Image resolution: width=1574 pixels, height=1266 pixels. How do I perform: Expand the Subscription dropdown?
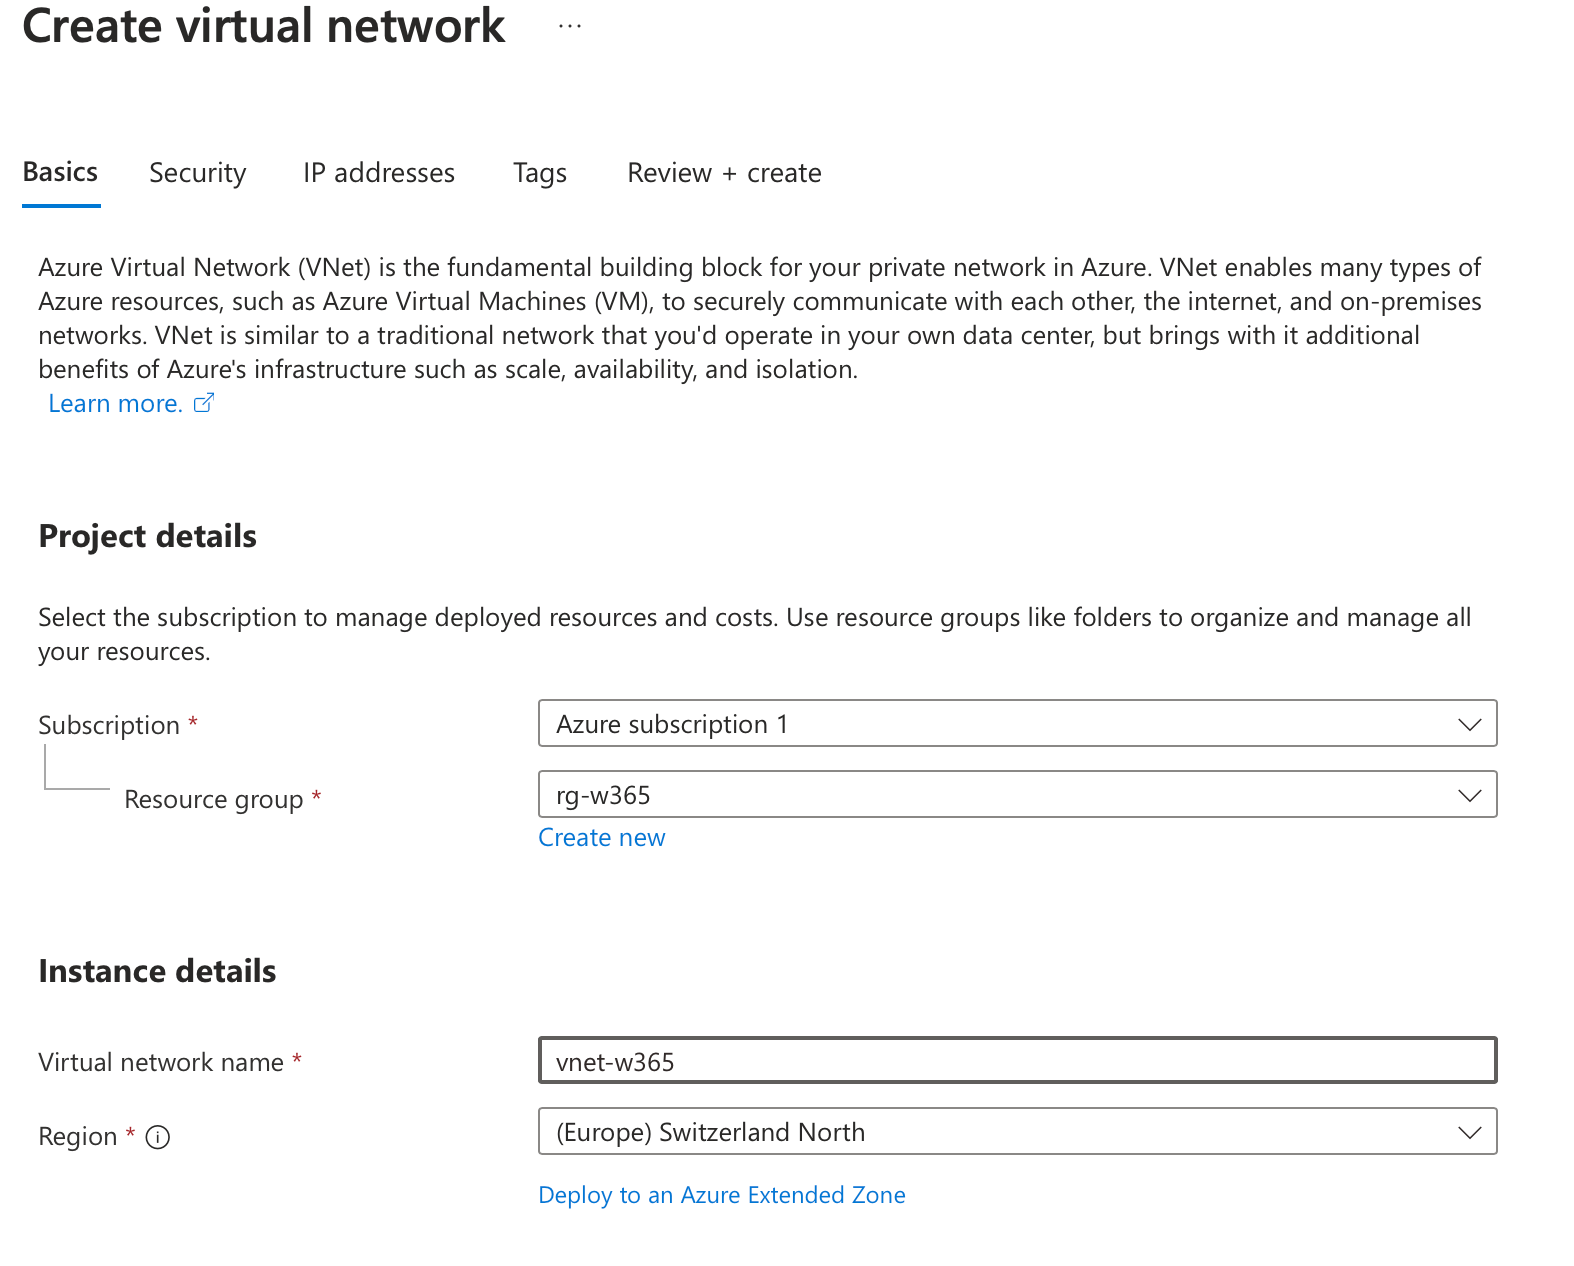1017,723
